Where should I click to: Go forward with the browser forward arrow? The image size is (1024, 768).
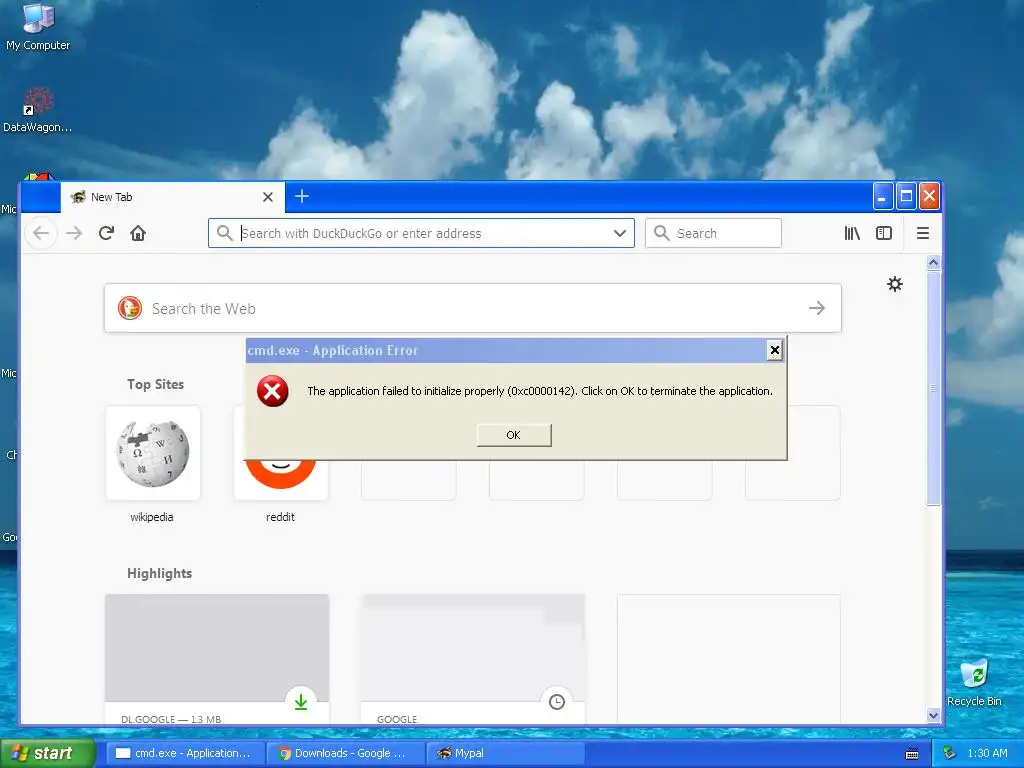pos(74,233)
